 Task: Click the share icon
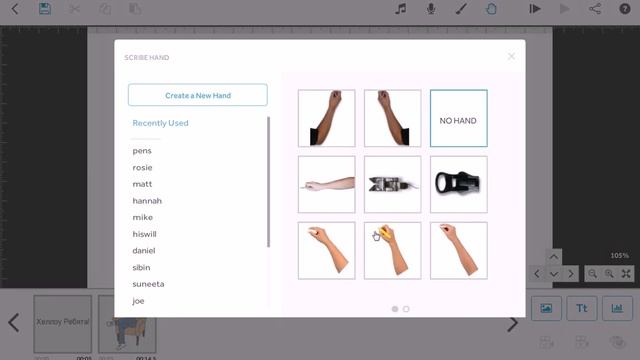(595, 9)
